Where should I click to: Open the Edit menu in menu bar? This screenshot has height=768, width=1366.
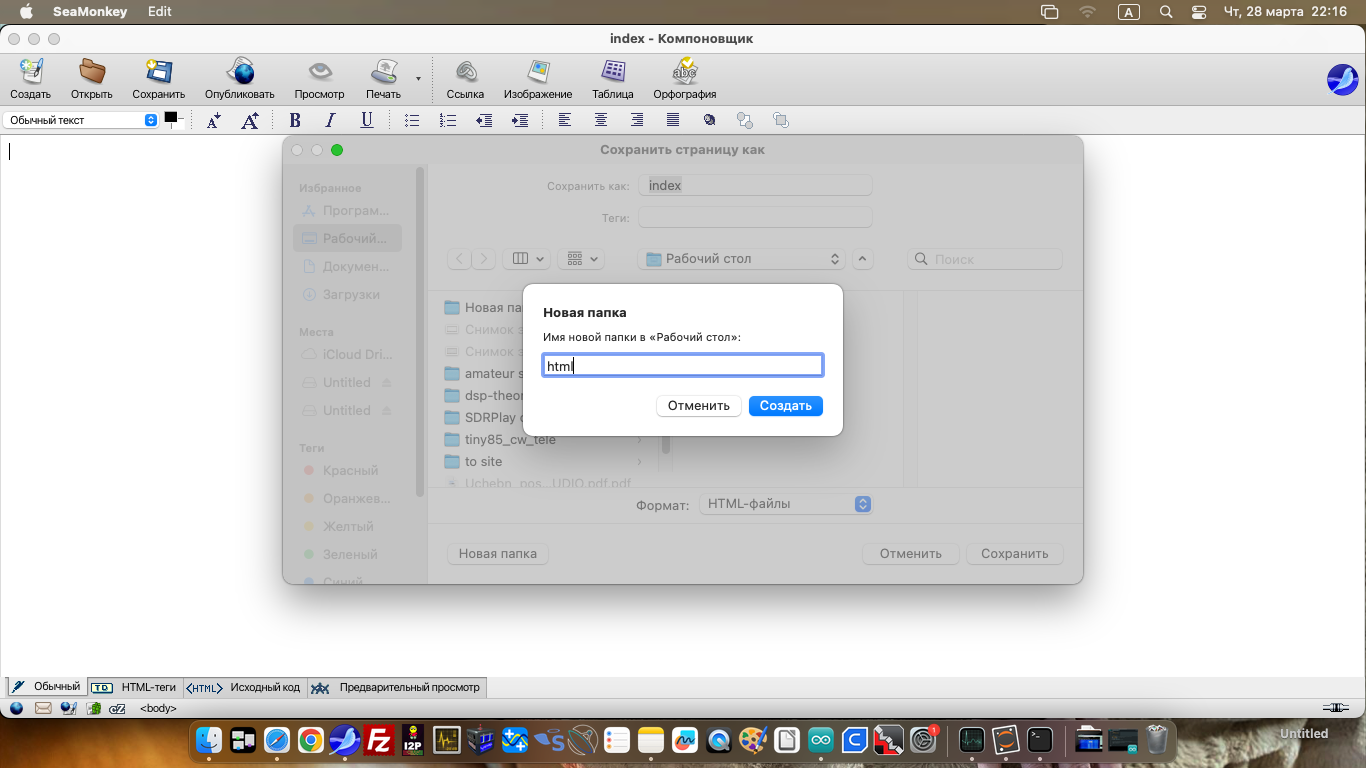pos(159,12)
